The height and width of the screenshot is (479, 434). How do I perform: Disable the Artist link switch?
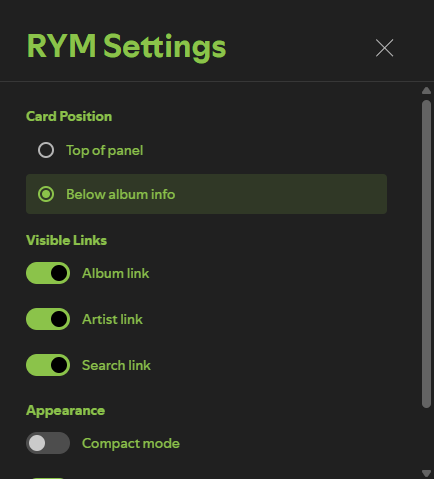click(x=48, y=319)
